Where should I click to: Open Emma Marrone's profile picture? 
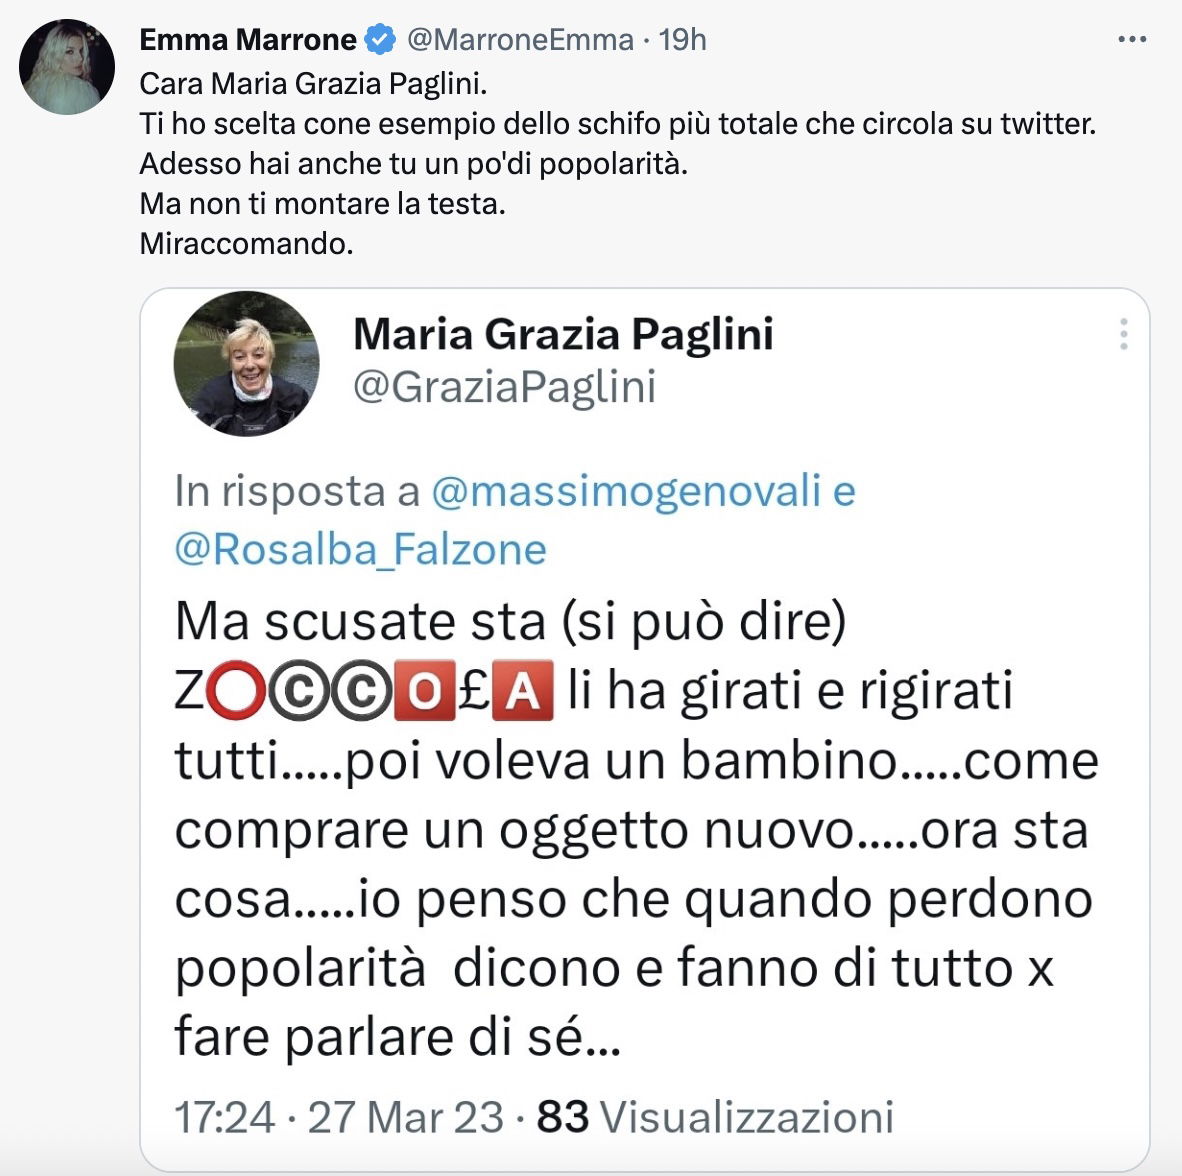coord(67,67)
